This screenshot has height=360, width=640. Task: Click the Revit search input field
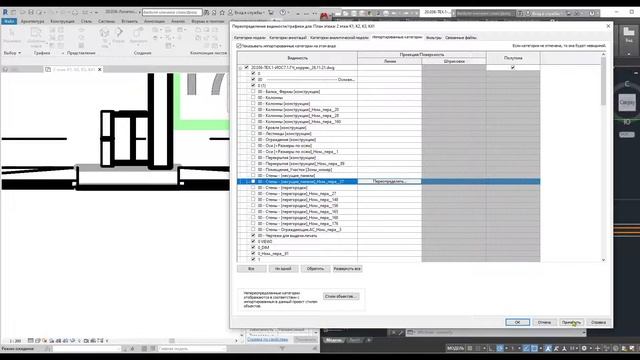172,13
